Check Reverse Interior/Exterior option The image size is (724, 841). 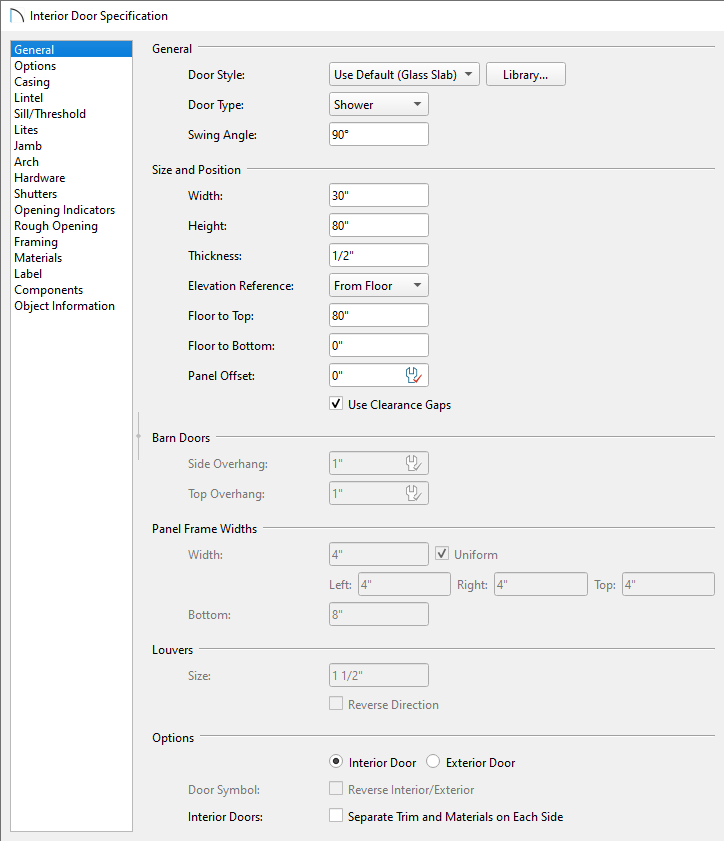tap(336, 788)
